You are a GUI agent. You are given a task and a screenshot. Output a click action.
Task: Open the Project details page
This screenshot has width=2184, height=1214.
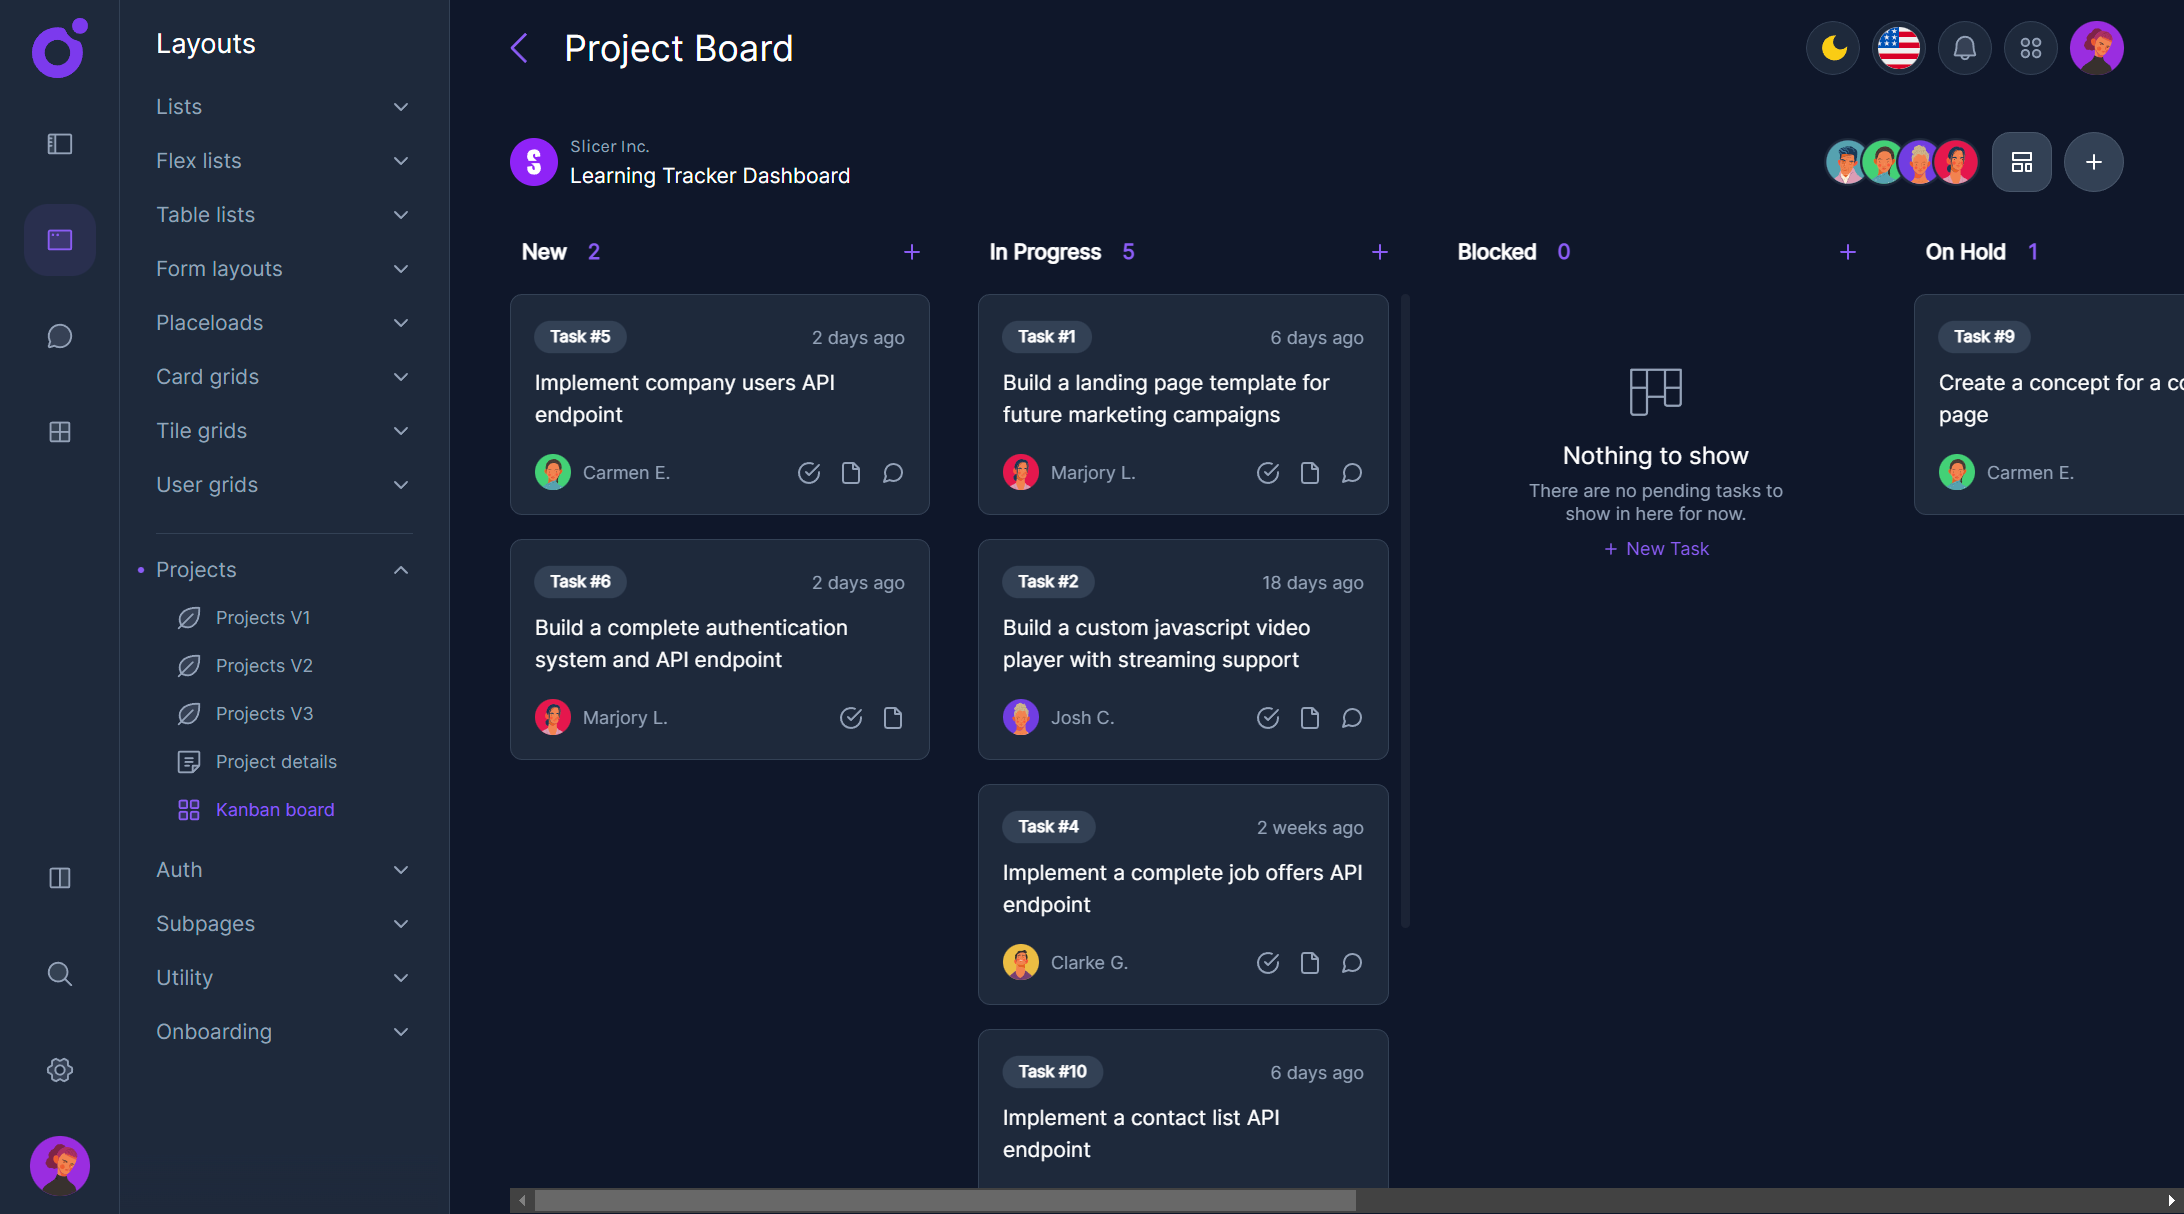click(x=277, y=761)
